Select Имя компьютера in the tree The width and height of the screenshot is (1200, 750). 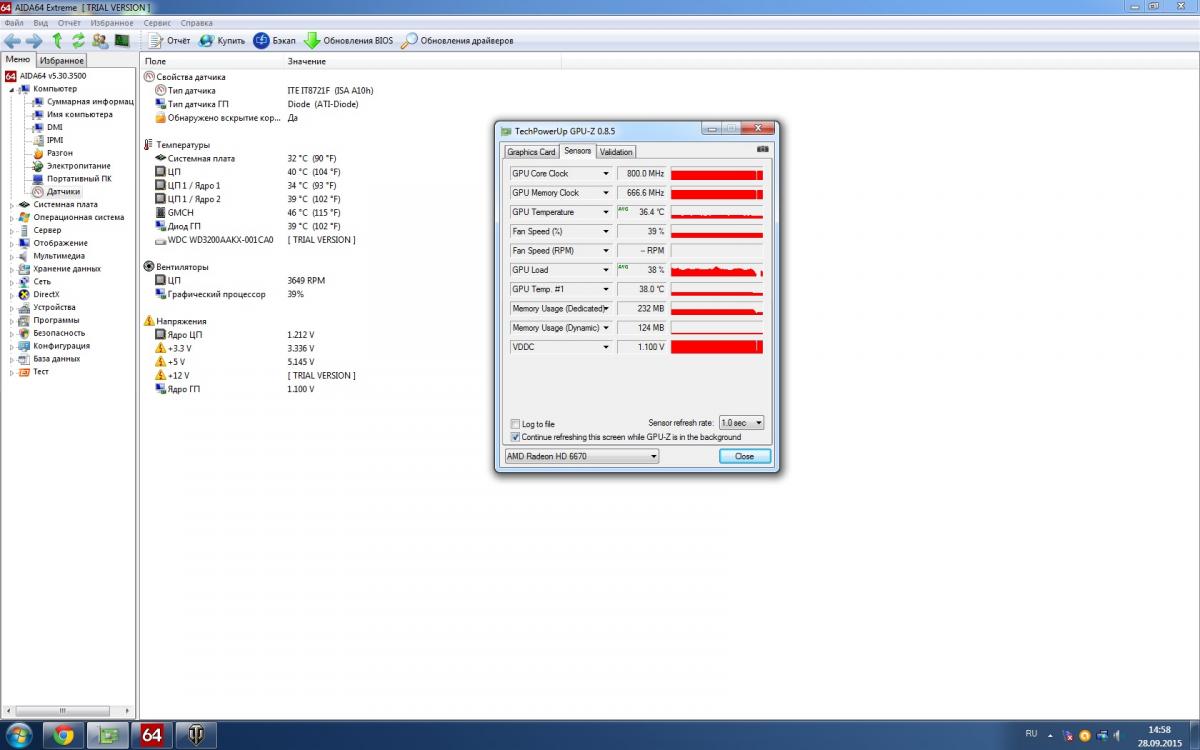click(71, 114)
